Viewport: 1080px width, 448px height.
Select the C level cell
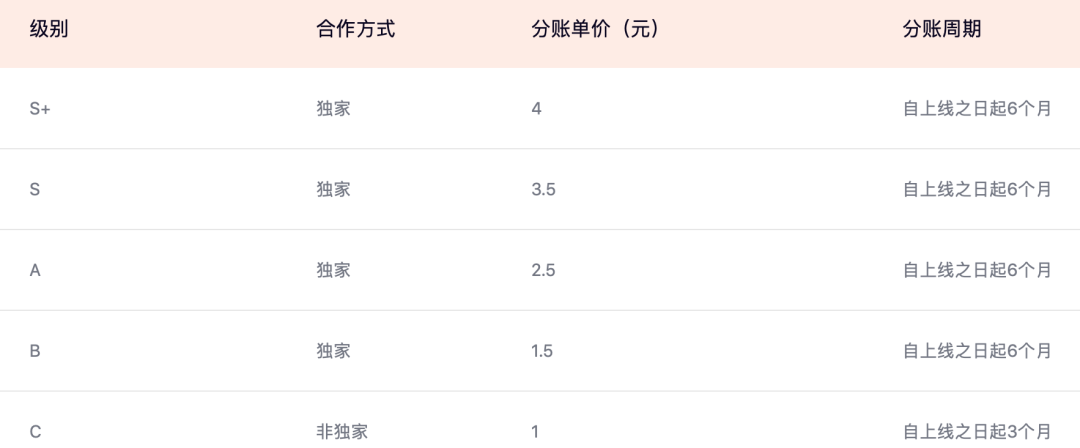(35, 432)
